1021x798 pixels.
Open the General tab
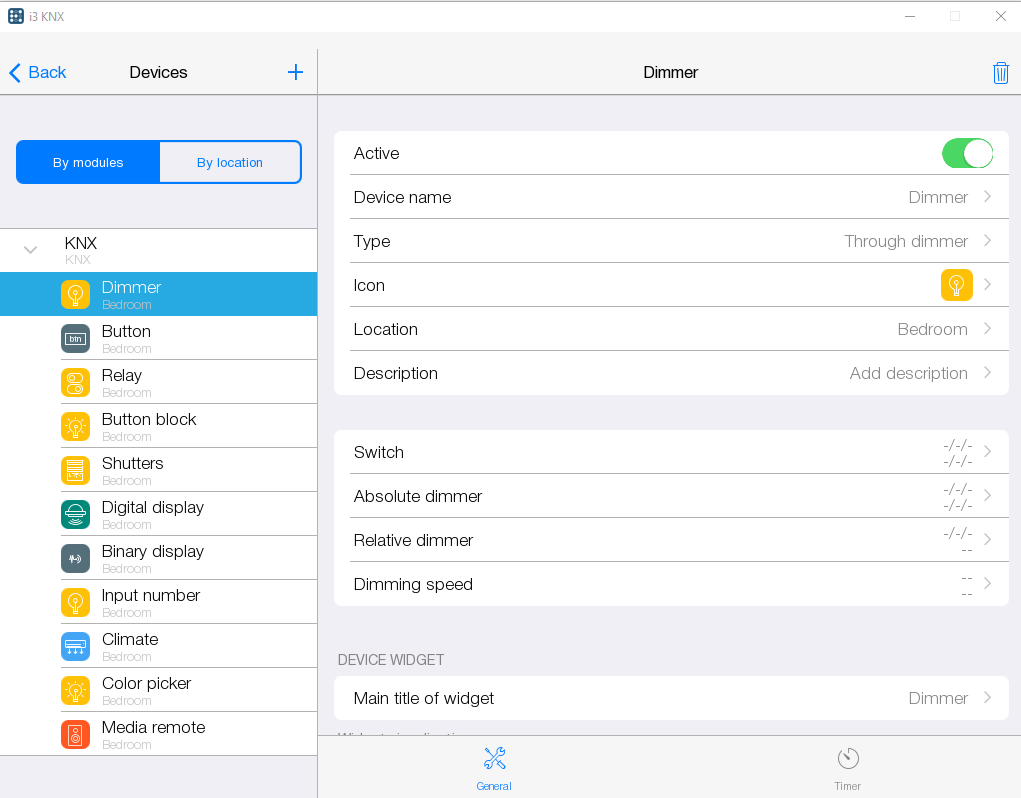click(494, 768)
